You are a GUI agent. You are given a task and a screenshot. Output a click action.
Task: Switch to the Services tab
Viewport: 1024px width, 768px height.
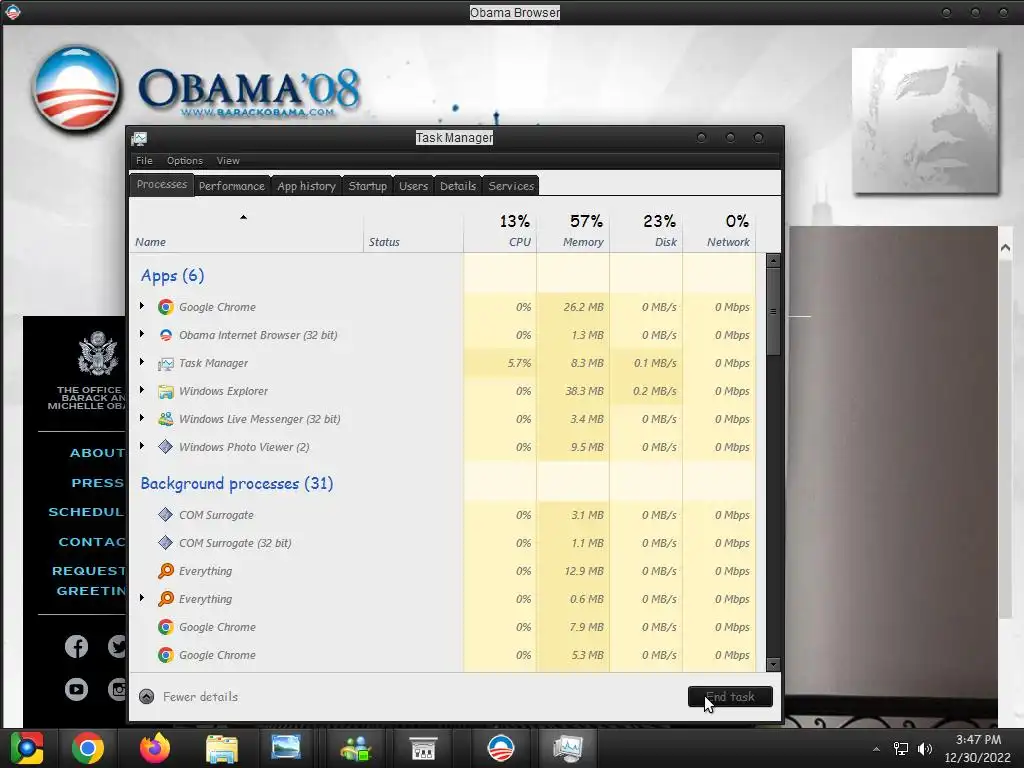click(511, 186)
